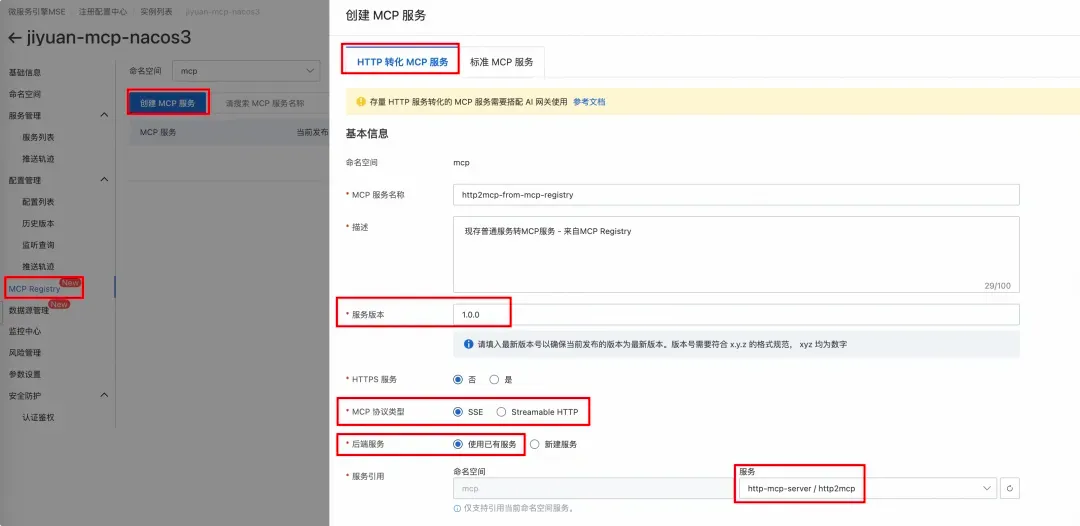Click the info icon beside 仅支持引用当前命名空间服务
Image resolution: width=1080 pixels, height=526 pixels.
457,509
